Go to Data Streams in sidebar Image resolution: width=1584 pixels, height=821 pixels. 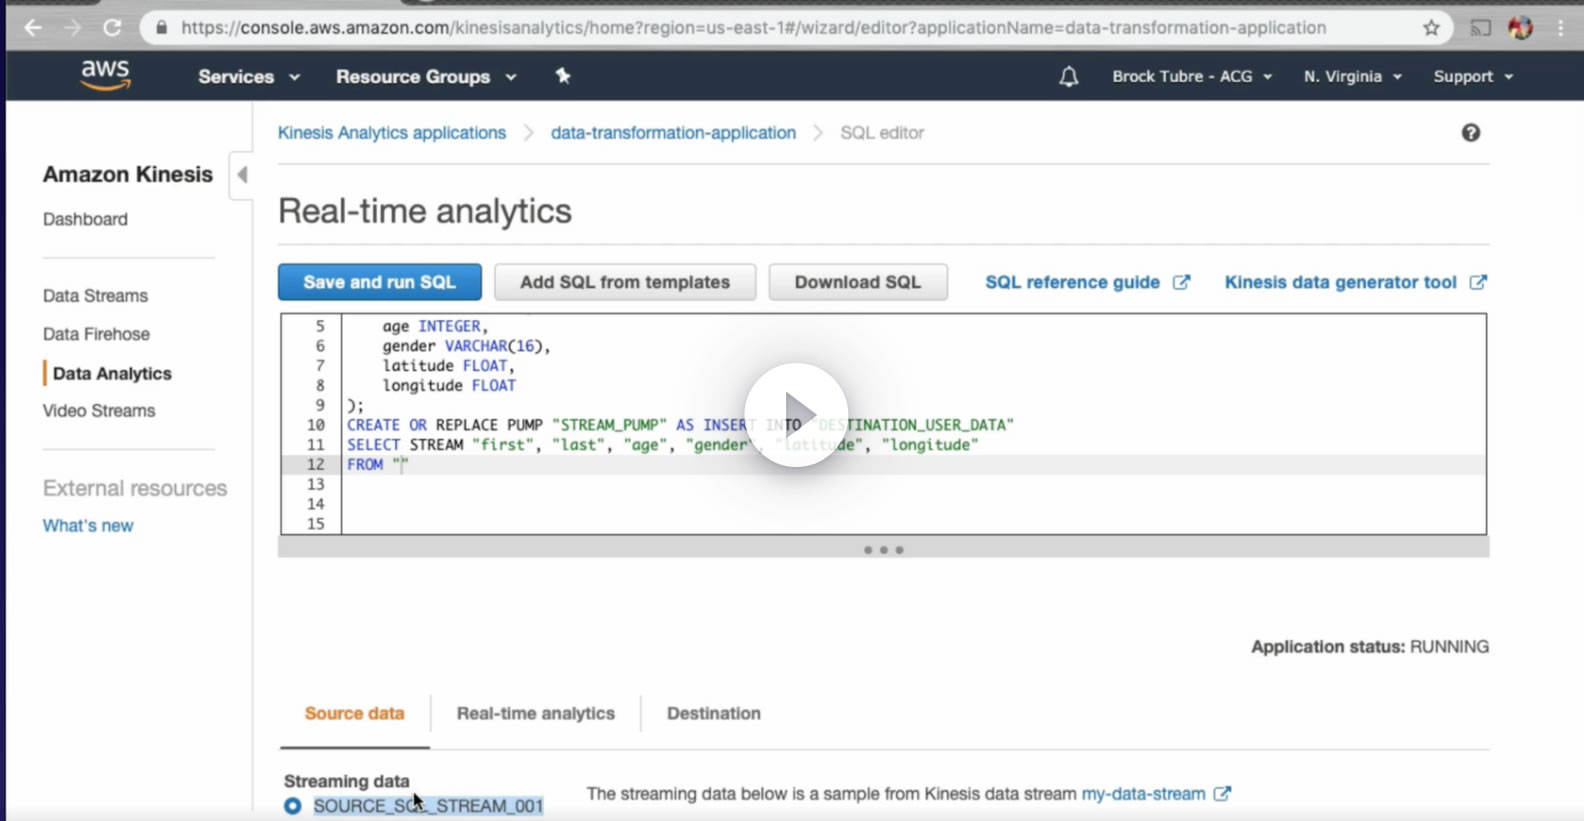tap(95, 296)
